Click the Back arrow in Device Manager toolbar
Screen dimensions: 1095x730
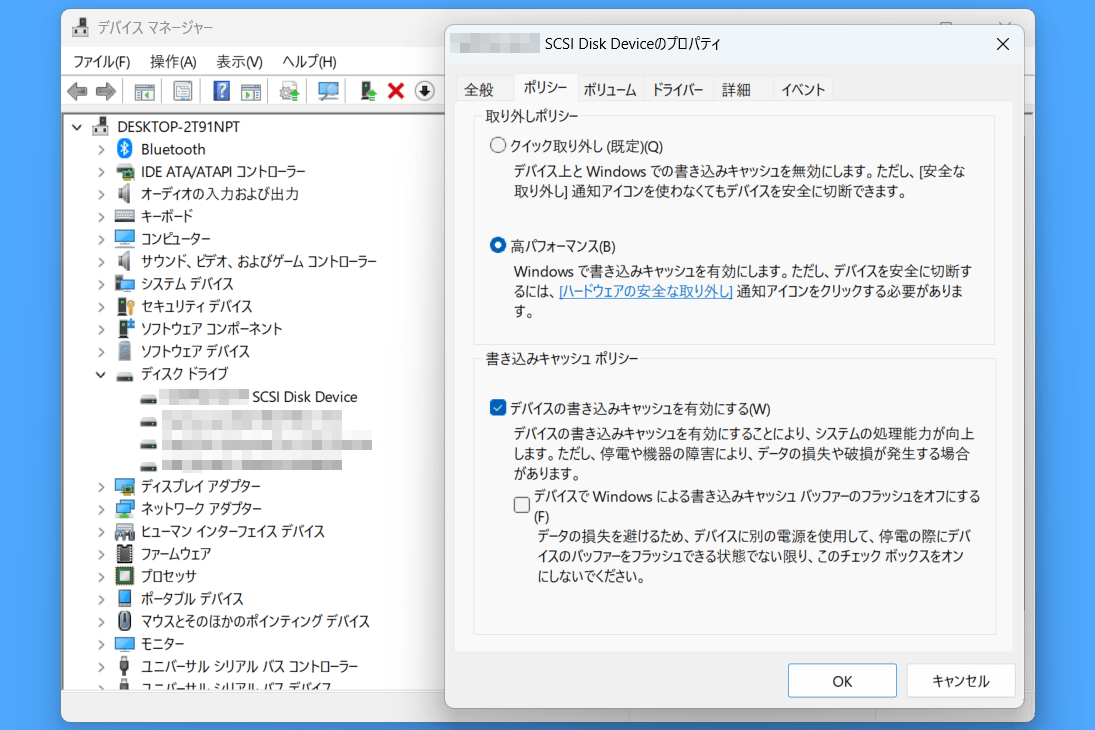click(77, 91)
